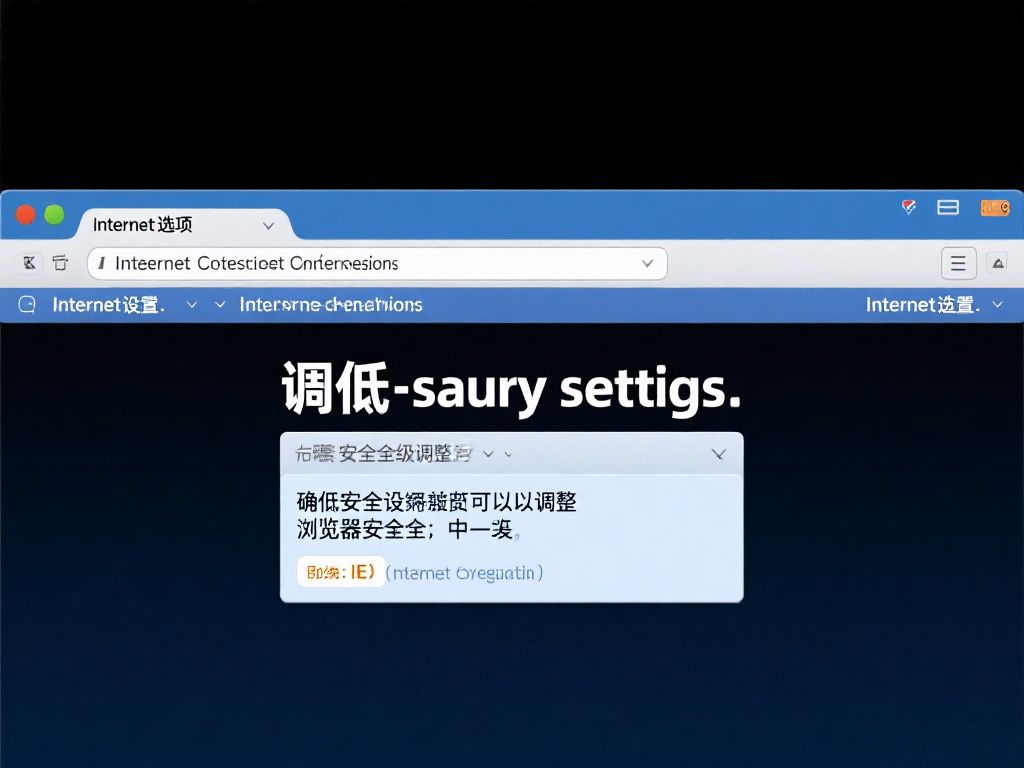
Task: Click the 即绕: IE button in the dialog
Action: click(x=340, y=572)
